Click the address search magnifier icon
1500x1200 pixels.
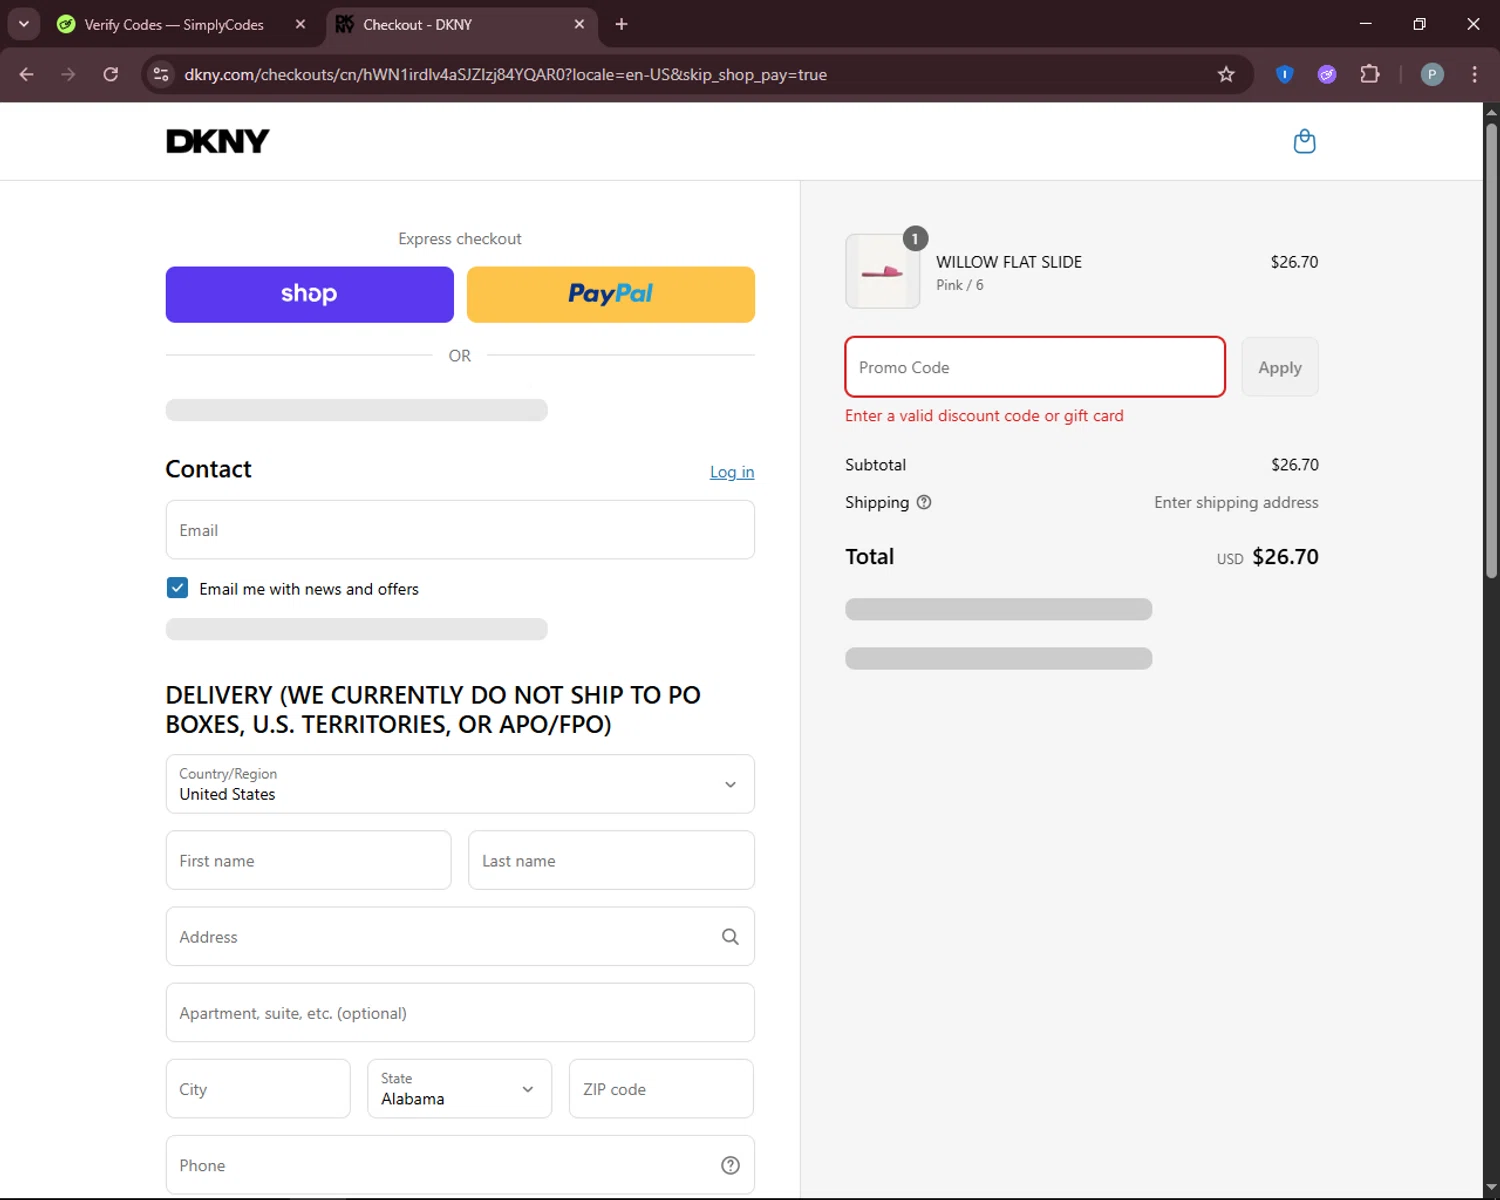(x=730, y=937)
